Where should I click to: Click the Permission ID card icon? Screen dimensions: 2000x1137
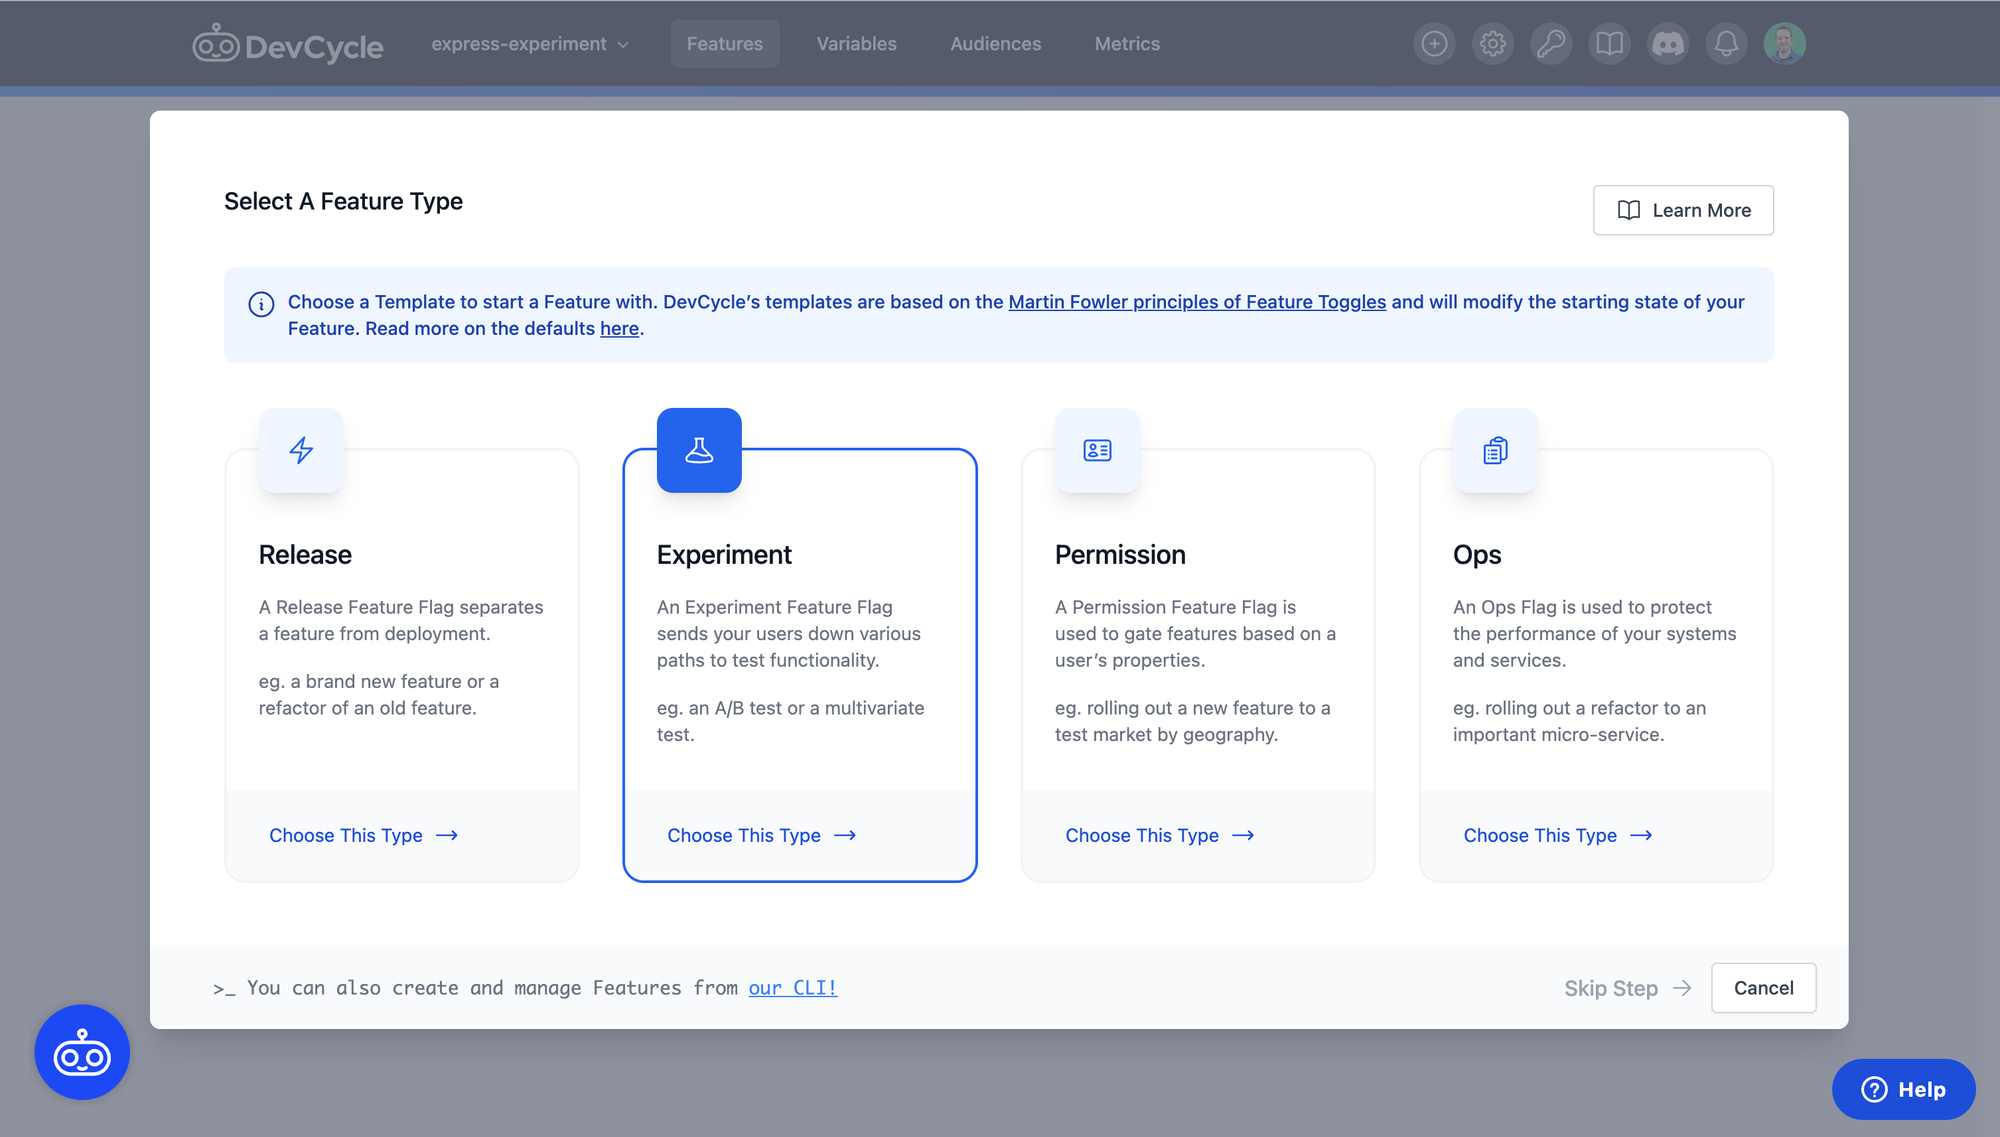pos(1097,450)
